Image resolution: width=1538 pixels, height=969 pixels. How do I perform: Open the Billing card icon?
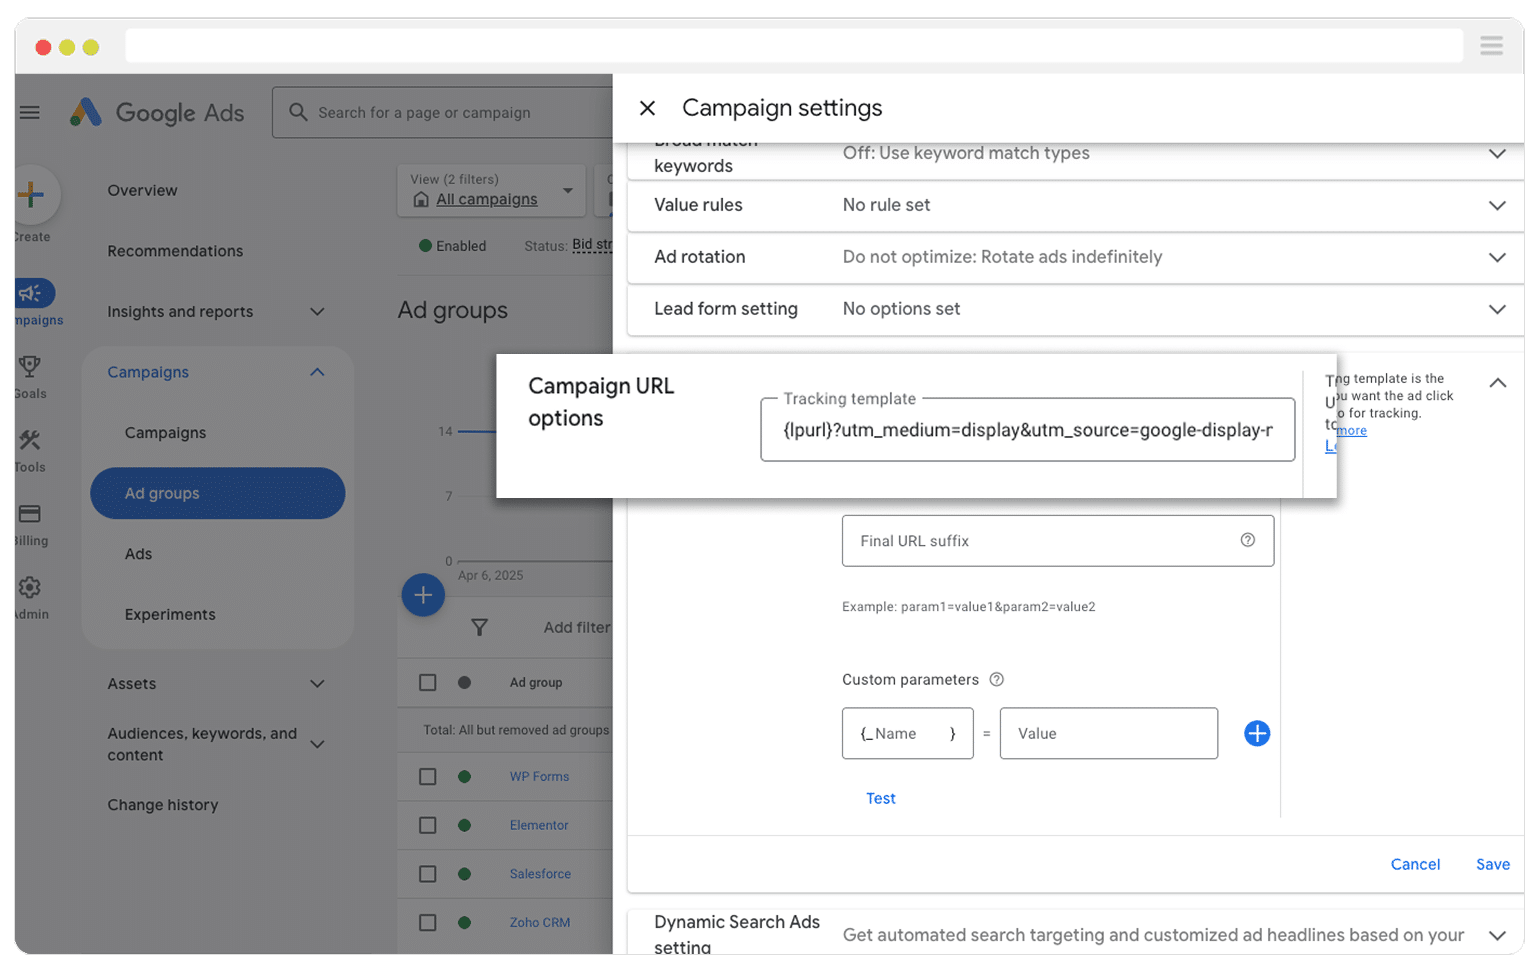coord(30,514)
